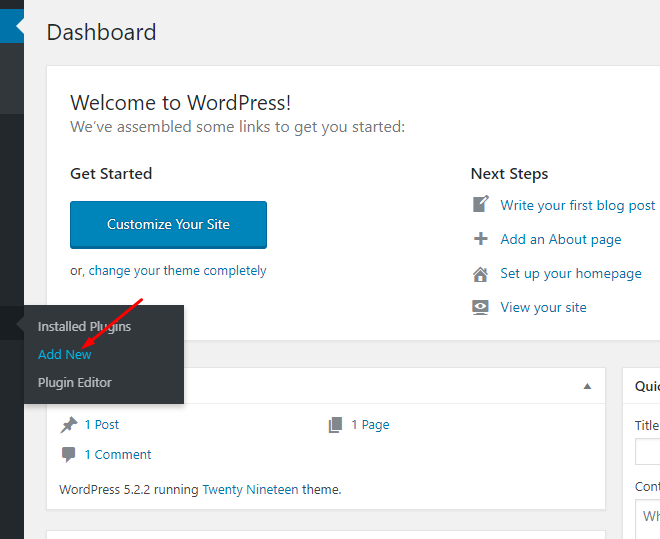Open the Set up your homepage link
The image size is (660, 539).
[x=571, y=273]
